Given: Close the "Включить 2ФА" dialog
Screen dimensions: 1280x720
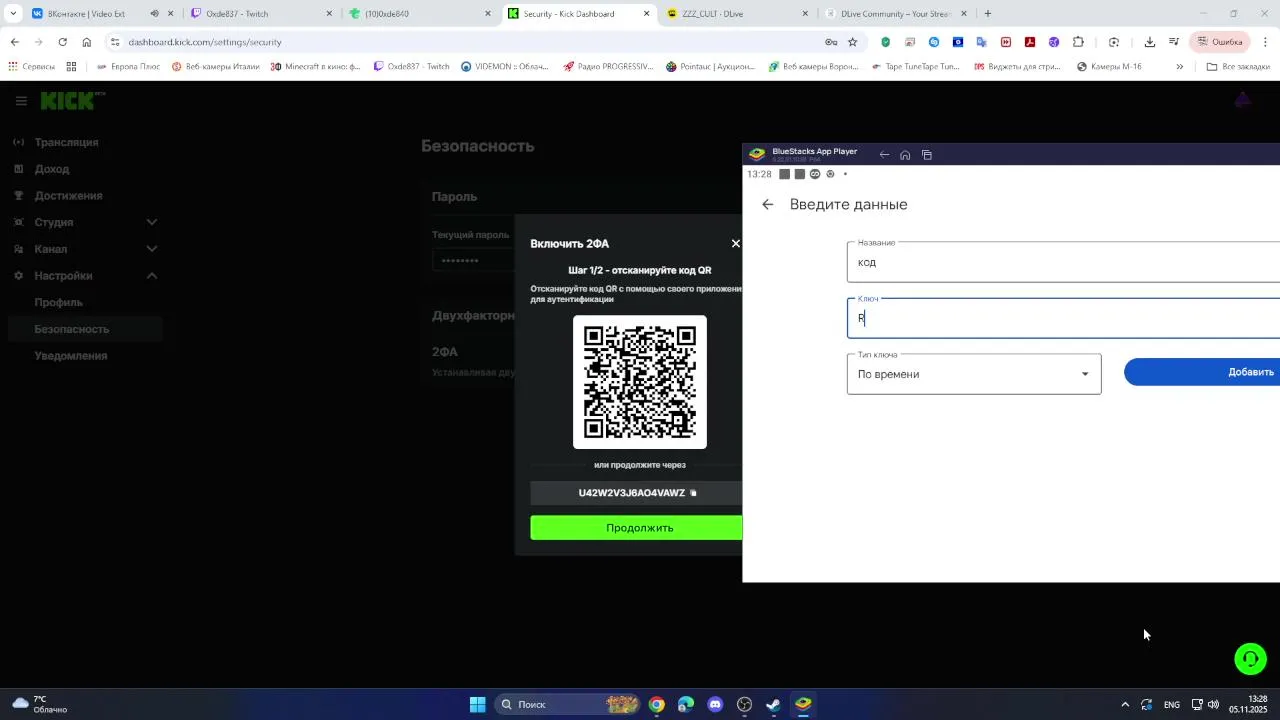Looking at the screenshot, I should click(x=735, y=243).
